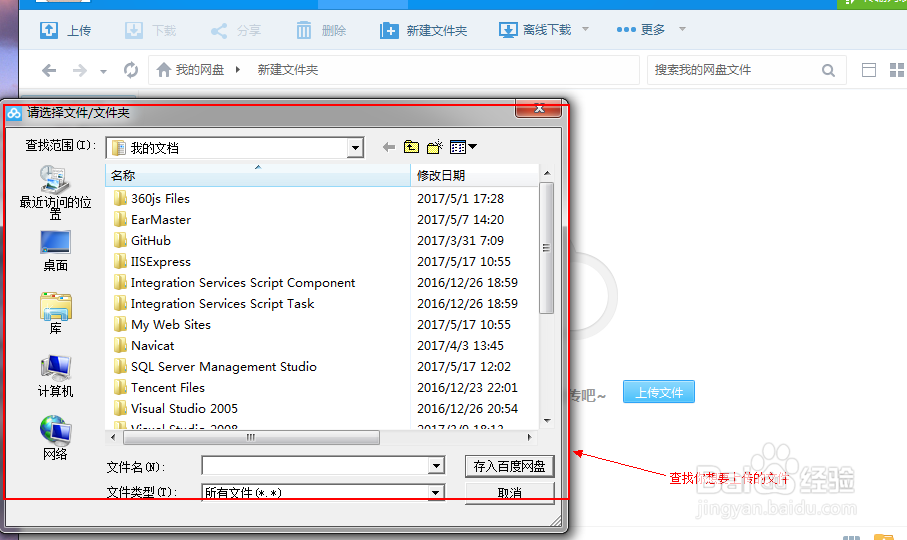The height and width of the screenshot is (540, 907).
Task: Open 网络 (Network) in places bar
Action: (55, 438)
